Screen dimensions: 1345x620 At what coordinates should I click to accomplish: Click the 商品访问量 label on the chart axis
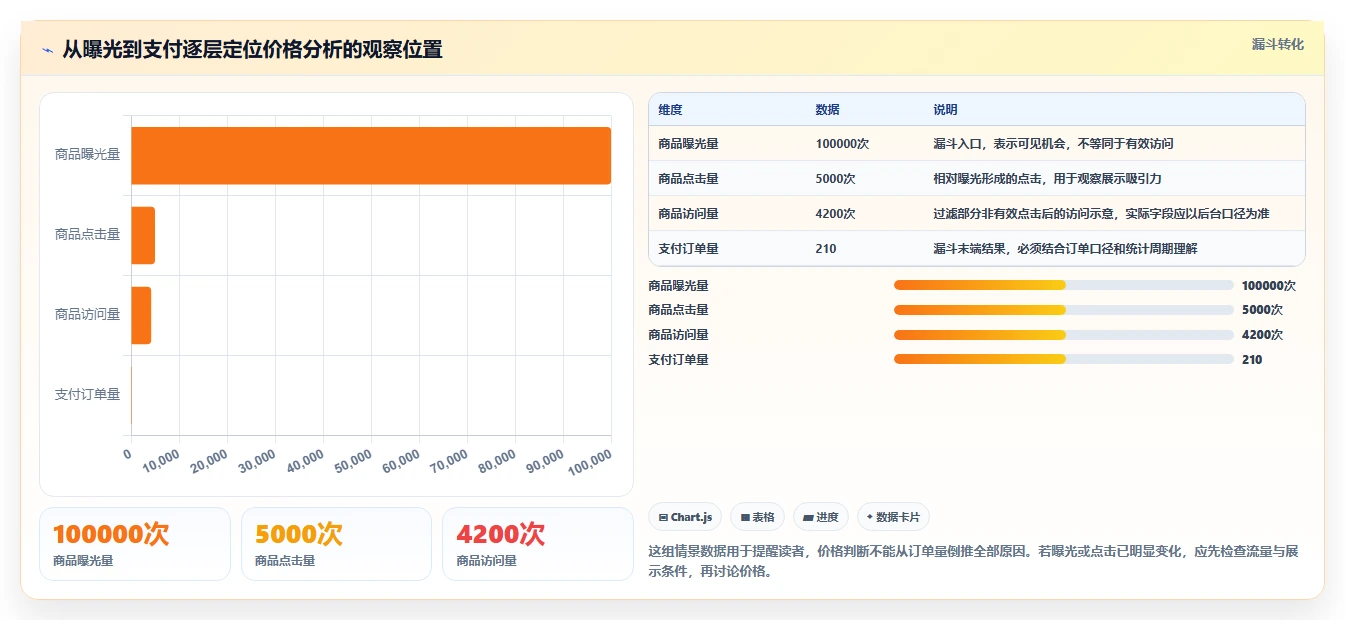click(87, 315)
